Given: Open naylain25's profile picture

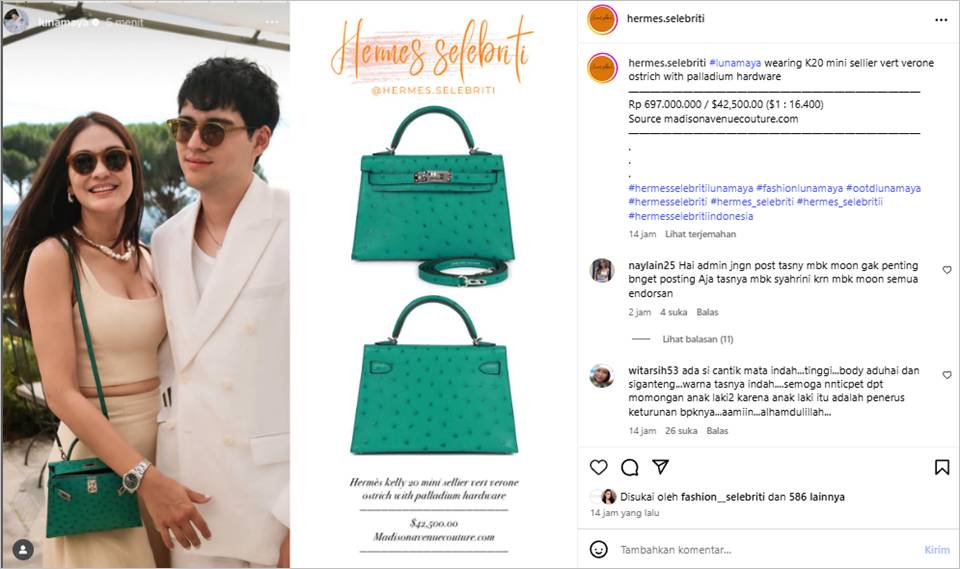Looking at the screenshot, I should [x=602, y=270].
